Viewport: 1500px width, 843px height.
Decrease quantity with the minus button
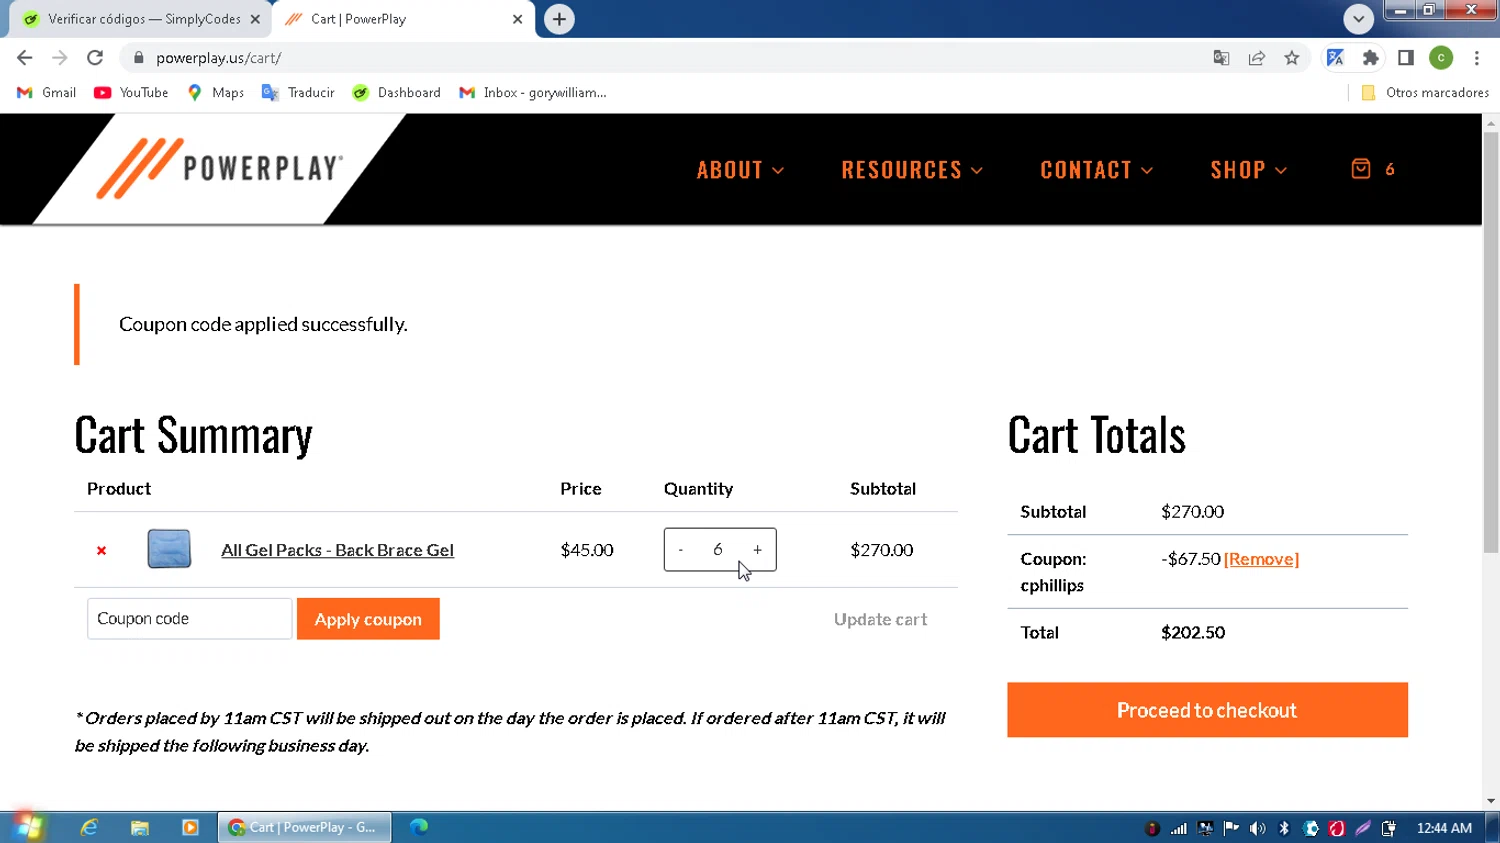pos(681,550)
